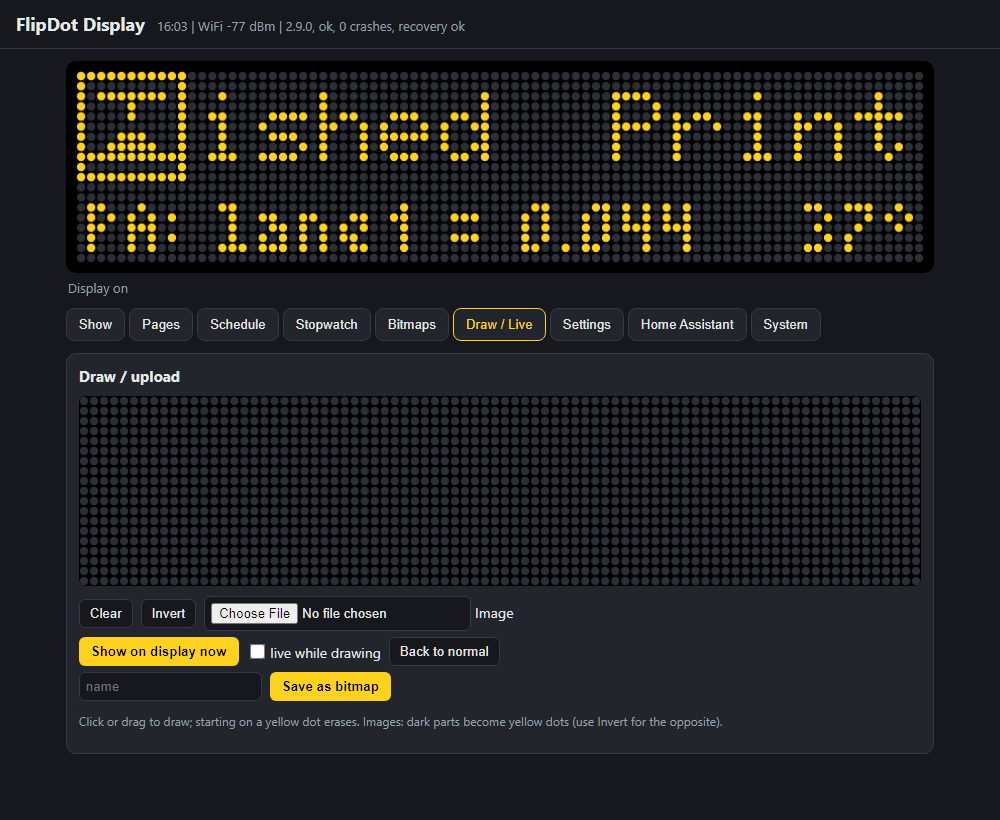This screenshot has width=1000, height=820.
Task: Click Back to normal button
Action: tap(445, 652)
